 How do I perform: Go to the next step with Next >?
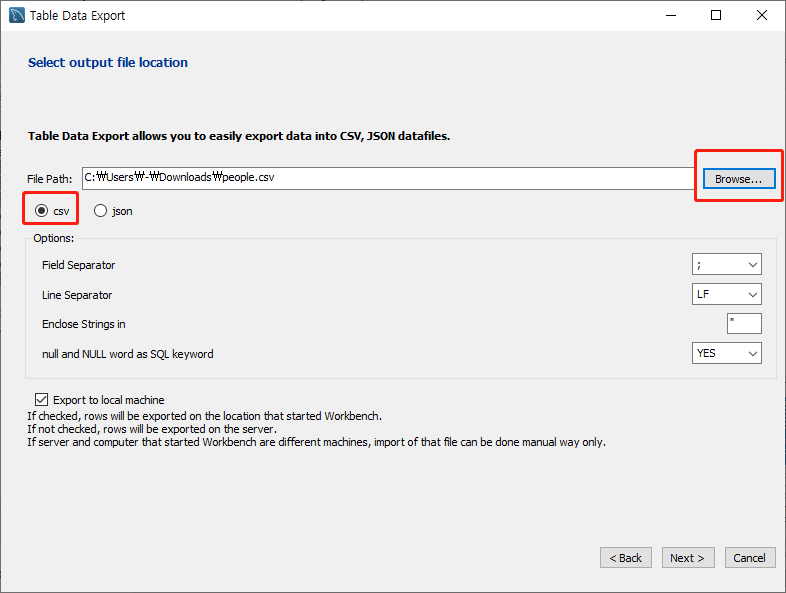687,558
